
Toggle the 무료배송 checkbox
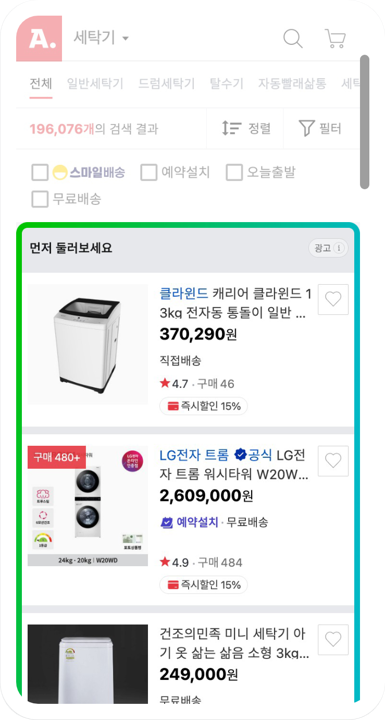coord(40,199)
